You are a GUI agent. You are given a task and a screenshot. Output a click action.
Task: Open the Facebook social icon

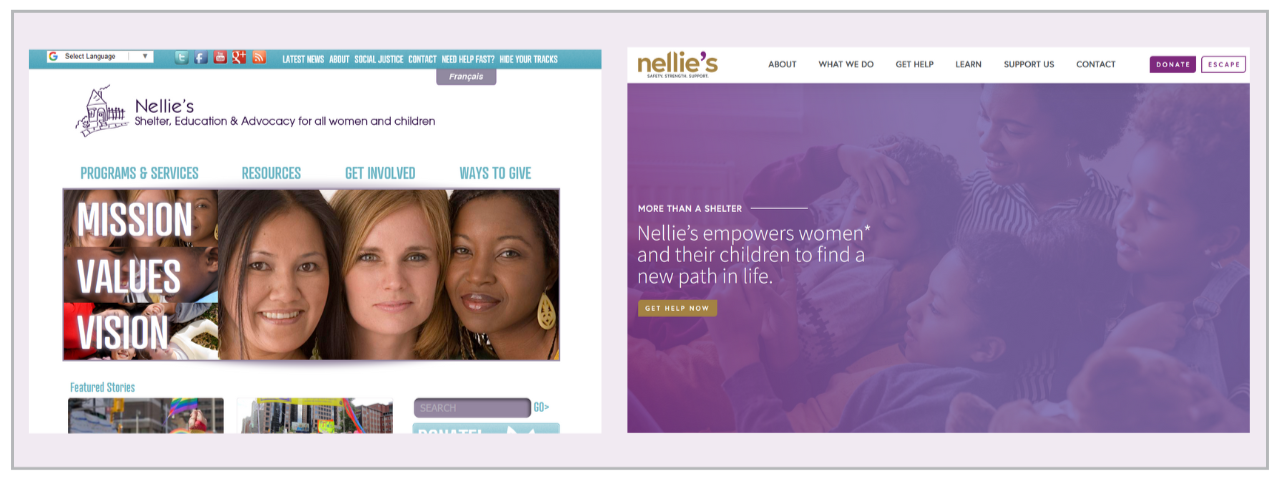coord(201,58)
